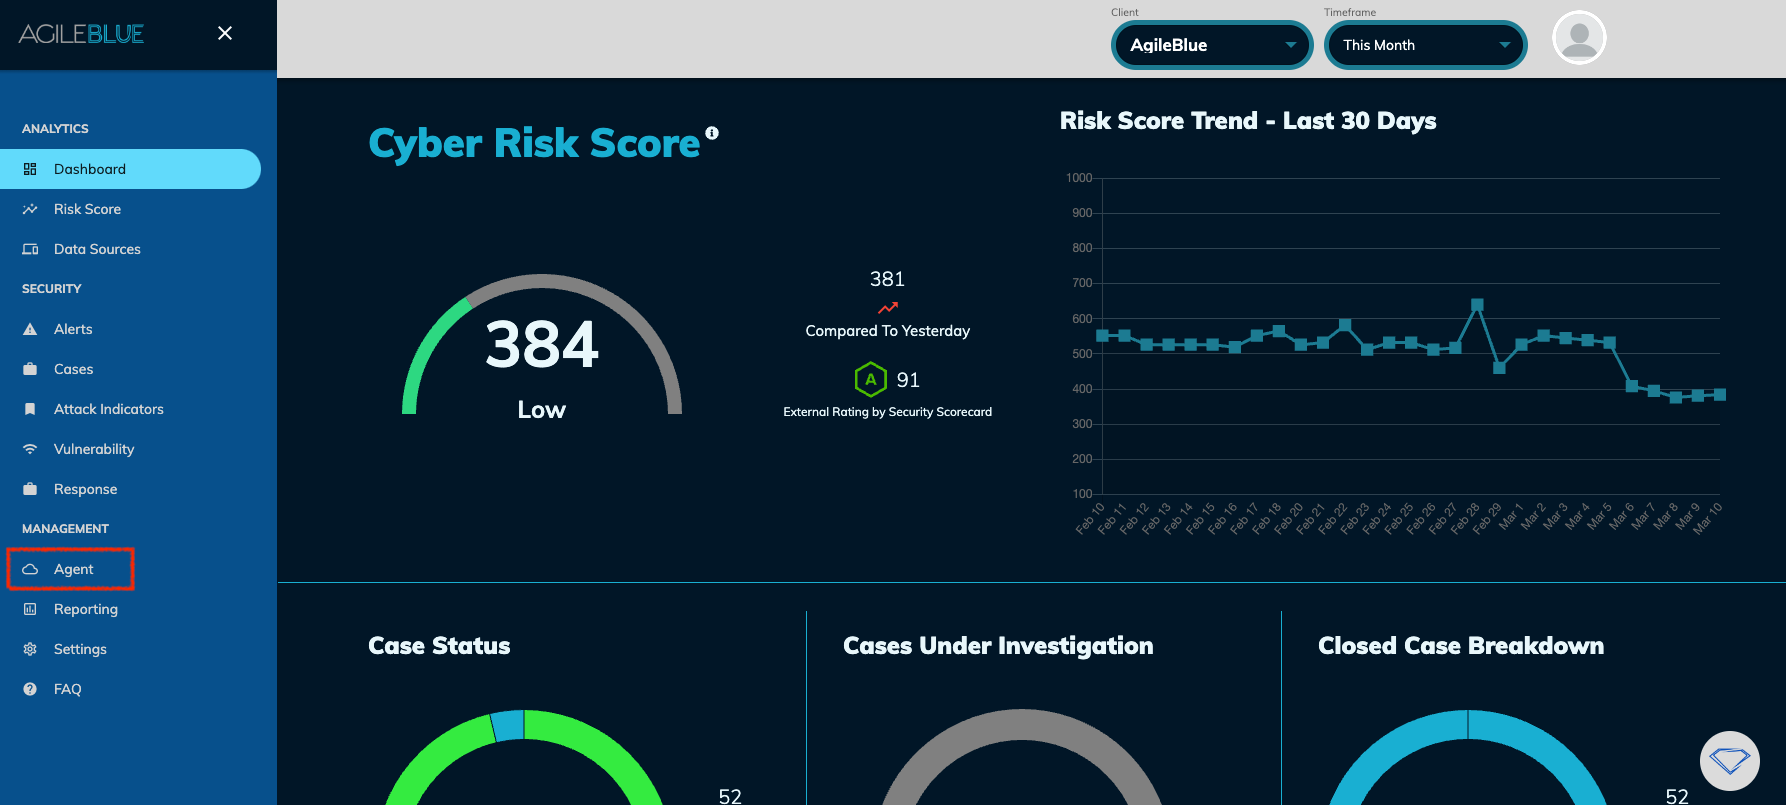Click the Alerts triangle icon in sidebar
1786x805 pixels.
click(x=30, y=329)
